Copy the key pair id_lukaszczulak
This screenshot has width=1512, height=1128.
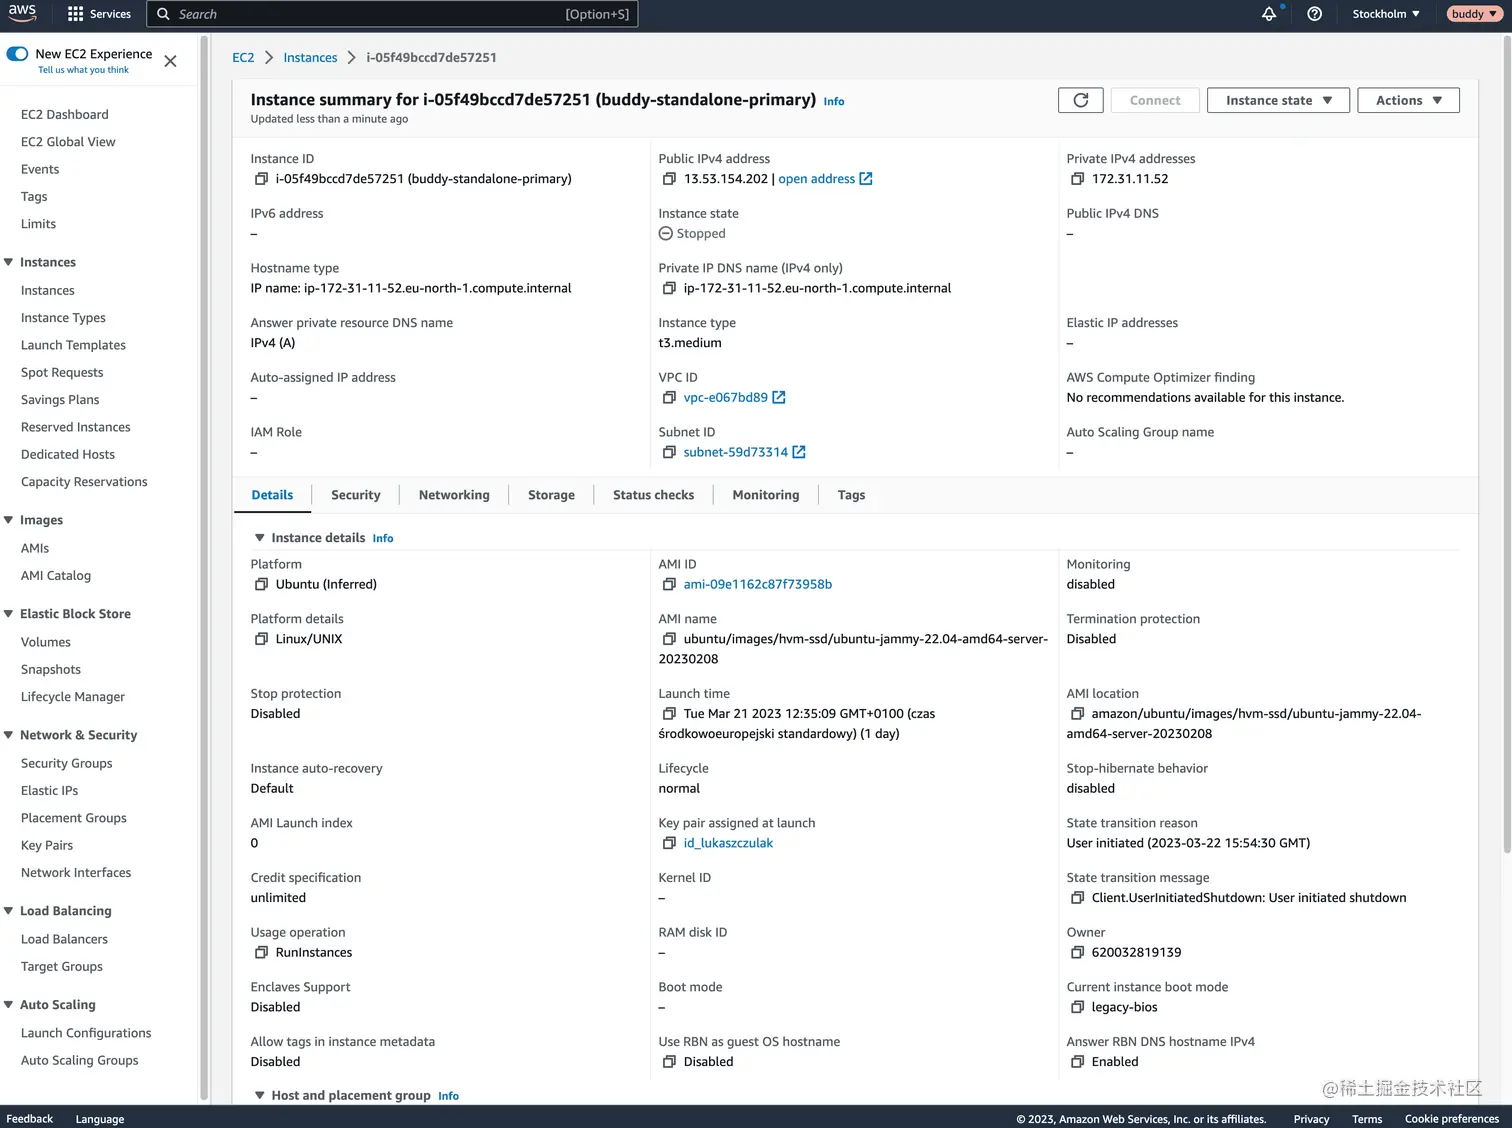[669, 843]
